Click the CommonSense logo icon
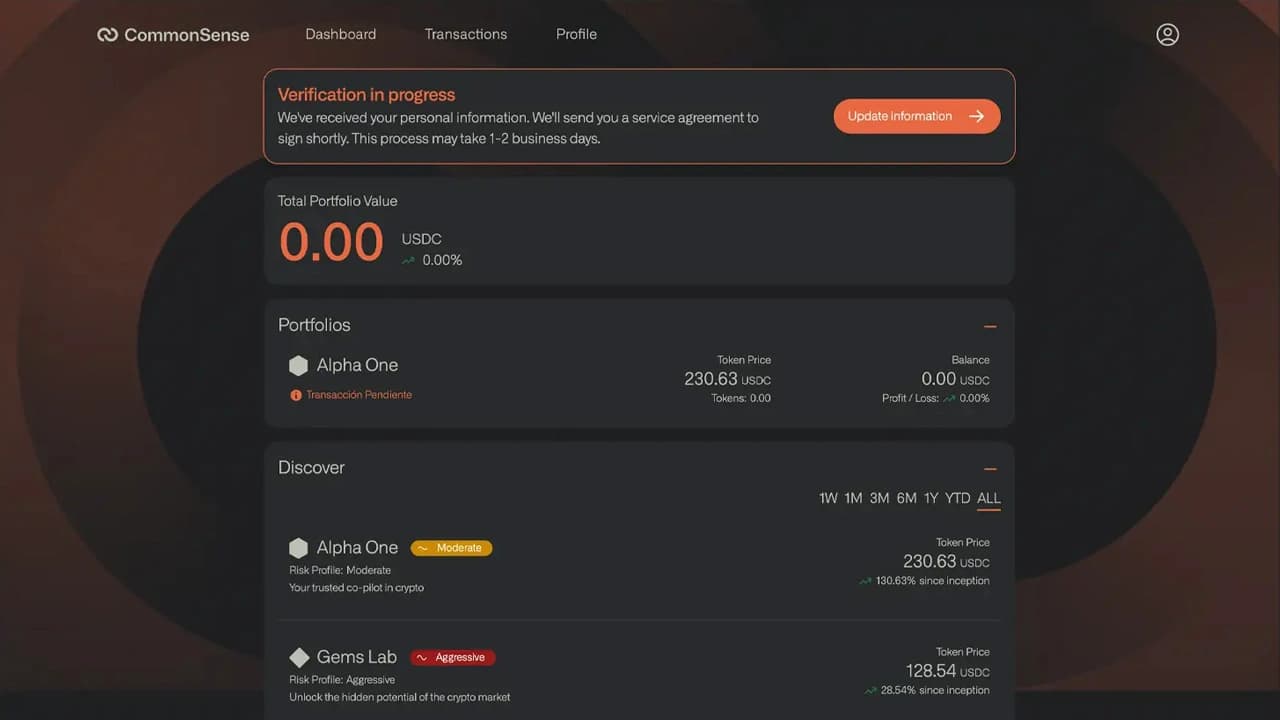 pos(107,35)
